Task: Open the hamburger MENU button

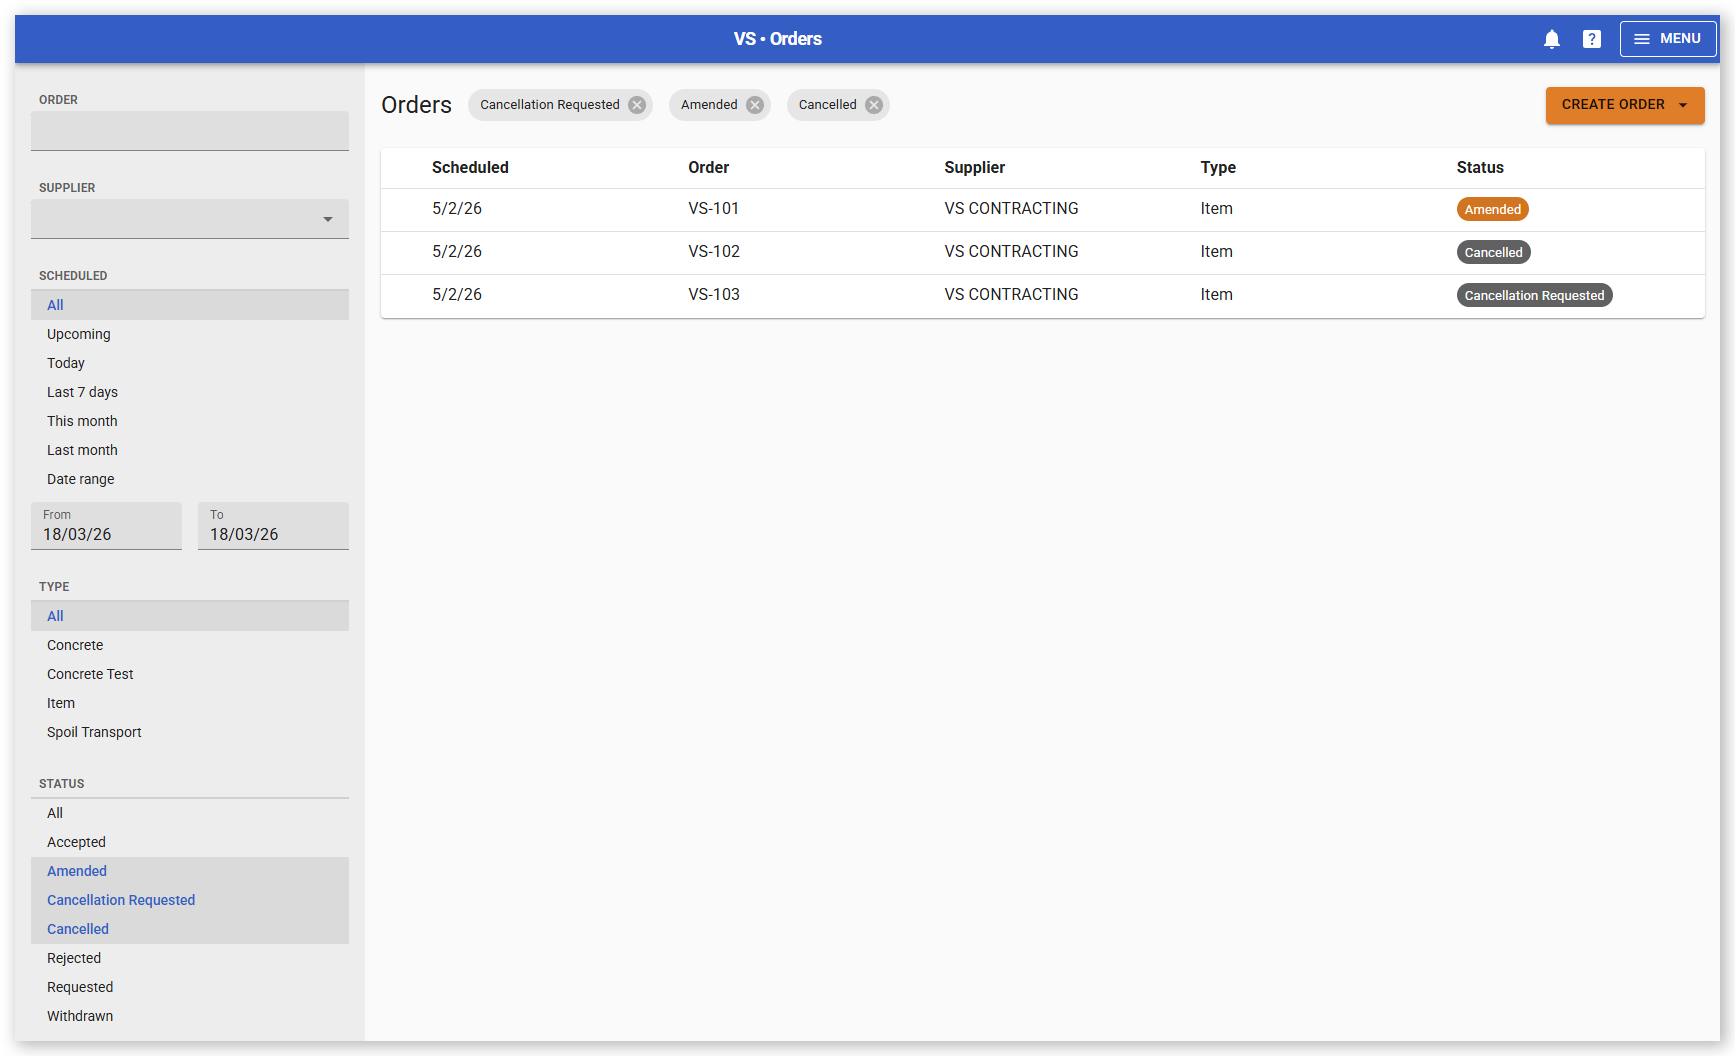Action: [1667, 39]
